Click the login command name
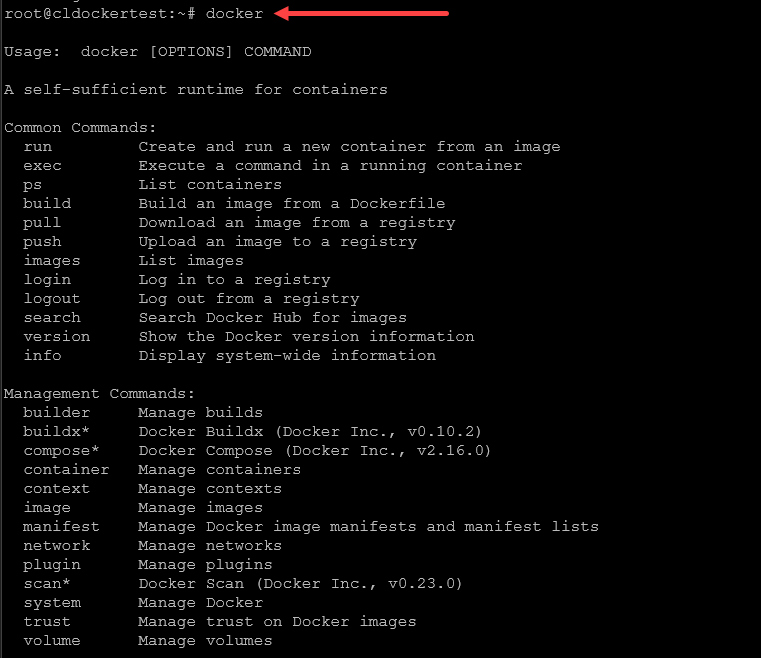Image resolution: width=761 pixels, height=658 pixels. (x=47, y=279)
